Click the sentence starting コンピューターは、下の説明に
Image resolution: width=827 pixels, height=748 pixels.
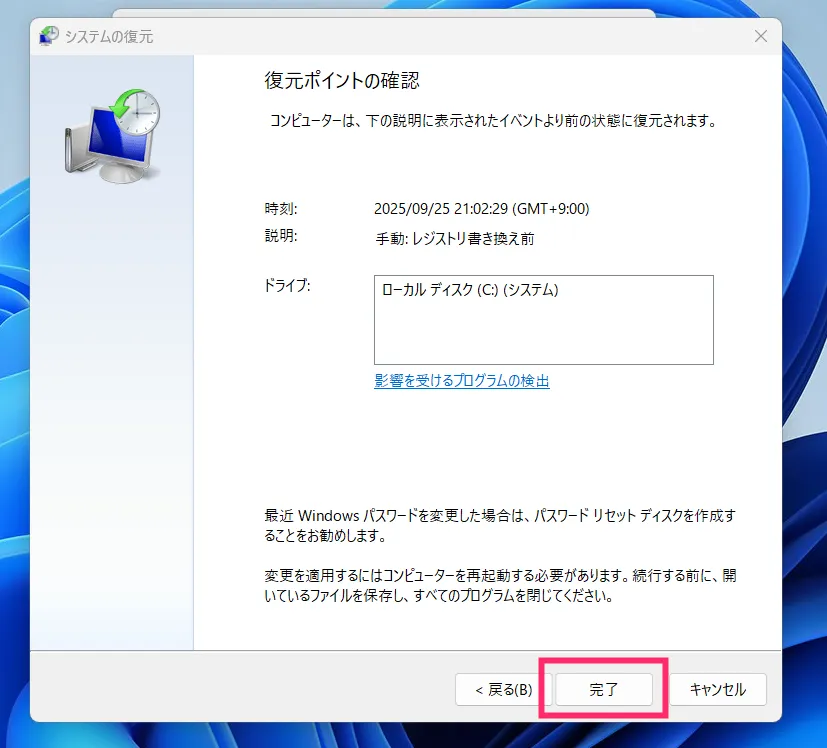(493, 121)
